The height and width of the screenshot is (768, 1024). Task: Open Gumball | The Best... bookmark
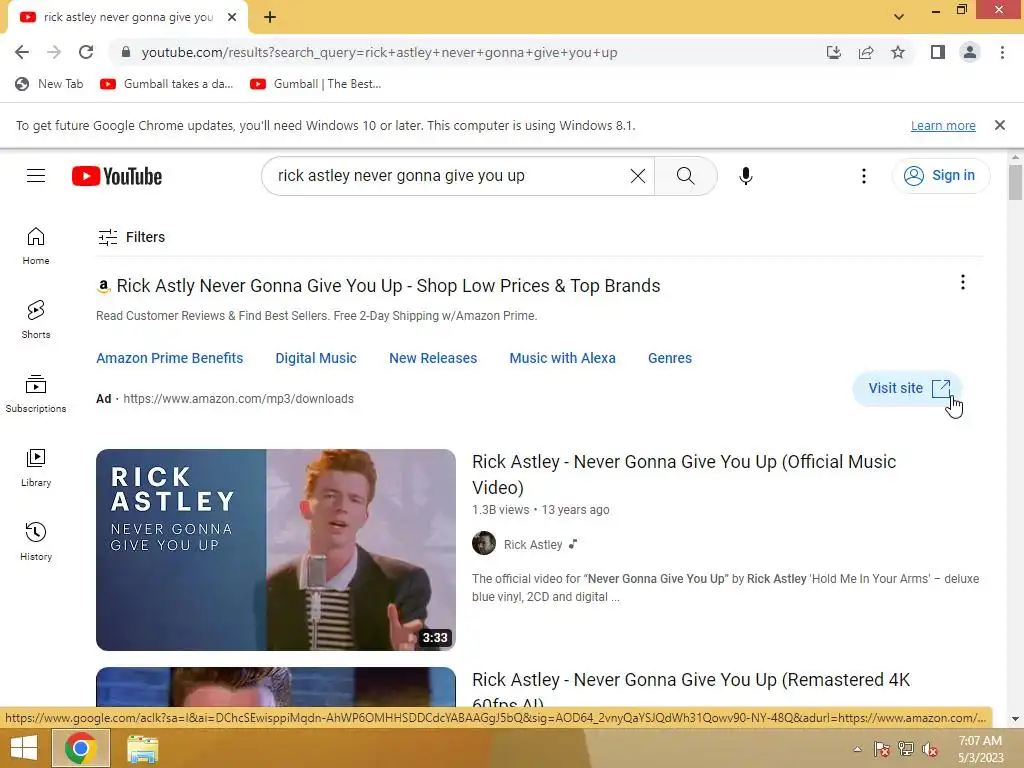coord(315,84)
